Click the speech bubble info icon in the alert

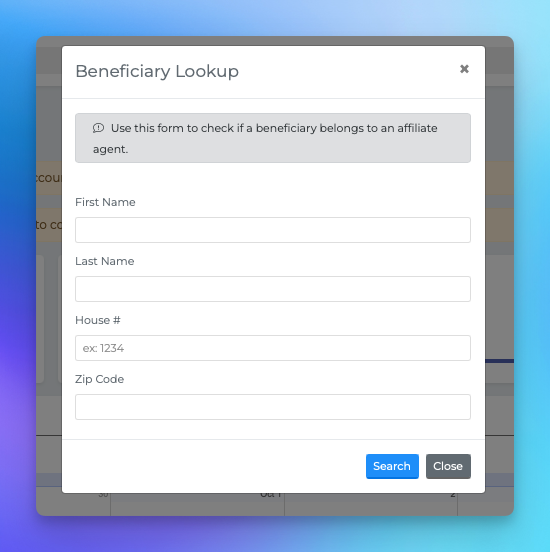[99, 128]
